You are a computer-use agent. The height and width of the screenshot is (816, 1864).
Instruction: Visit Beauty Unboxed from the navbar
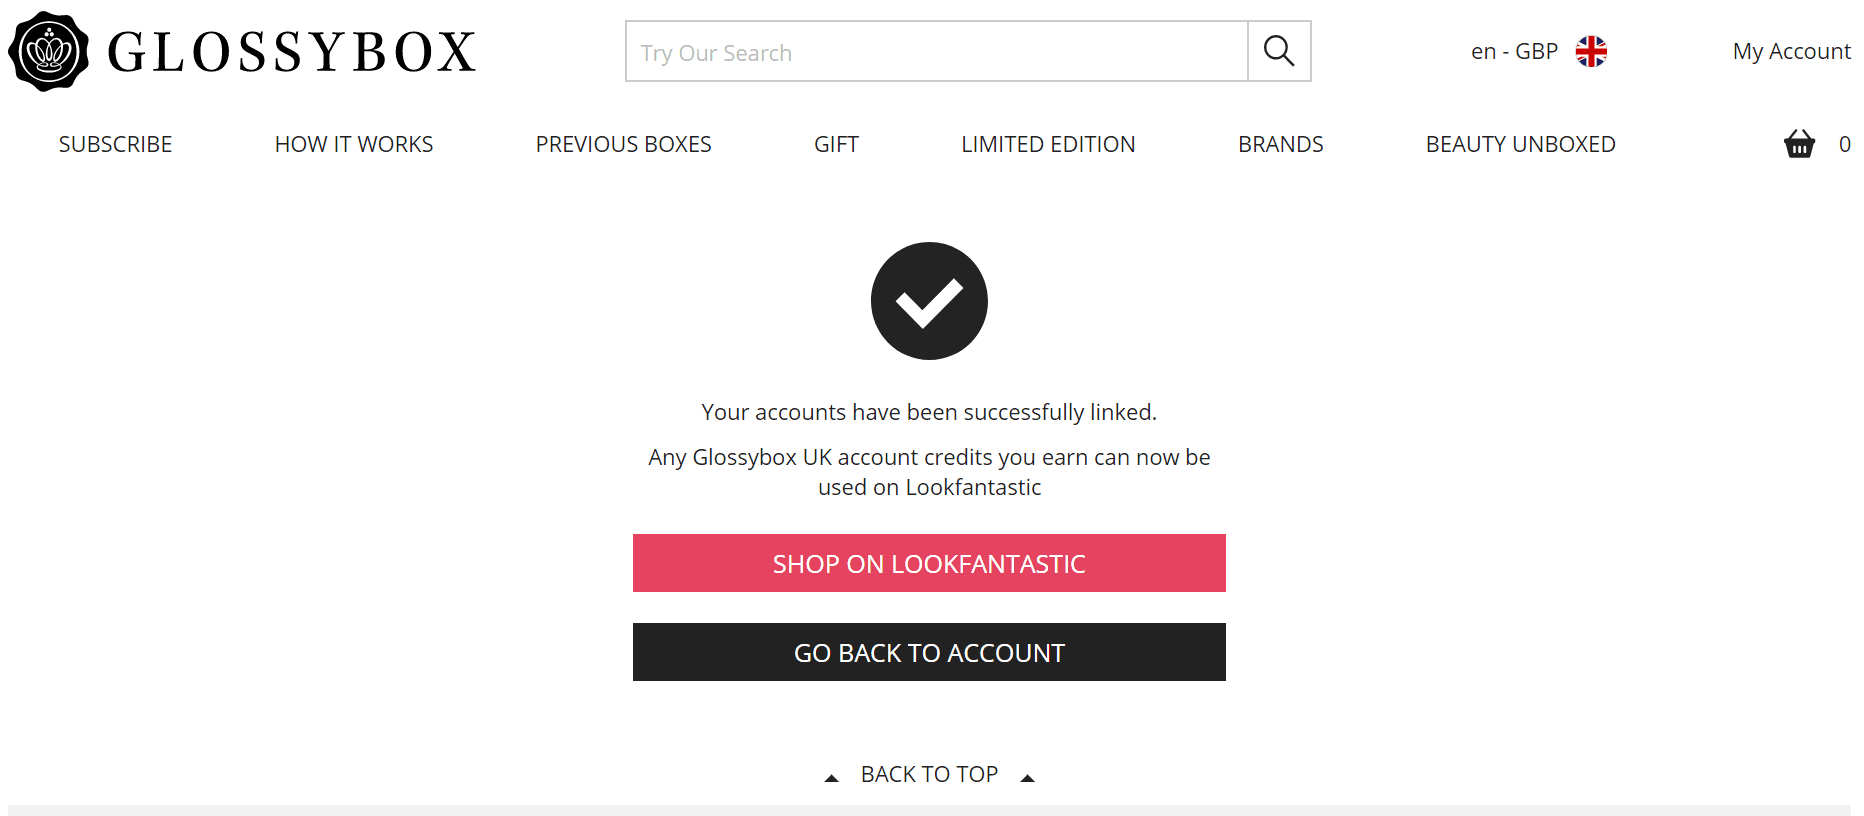point(1520,144)
